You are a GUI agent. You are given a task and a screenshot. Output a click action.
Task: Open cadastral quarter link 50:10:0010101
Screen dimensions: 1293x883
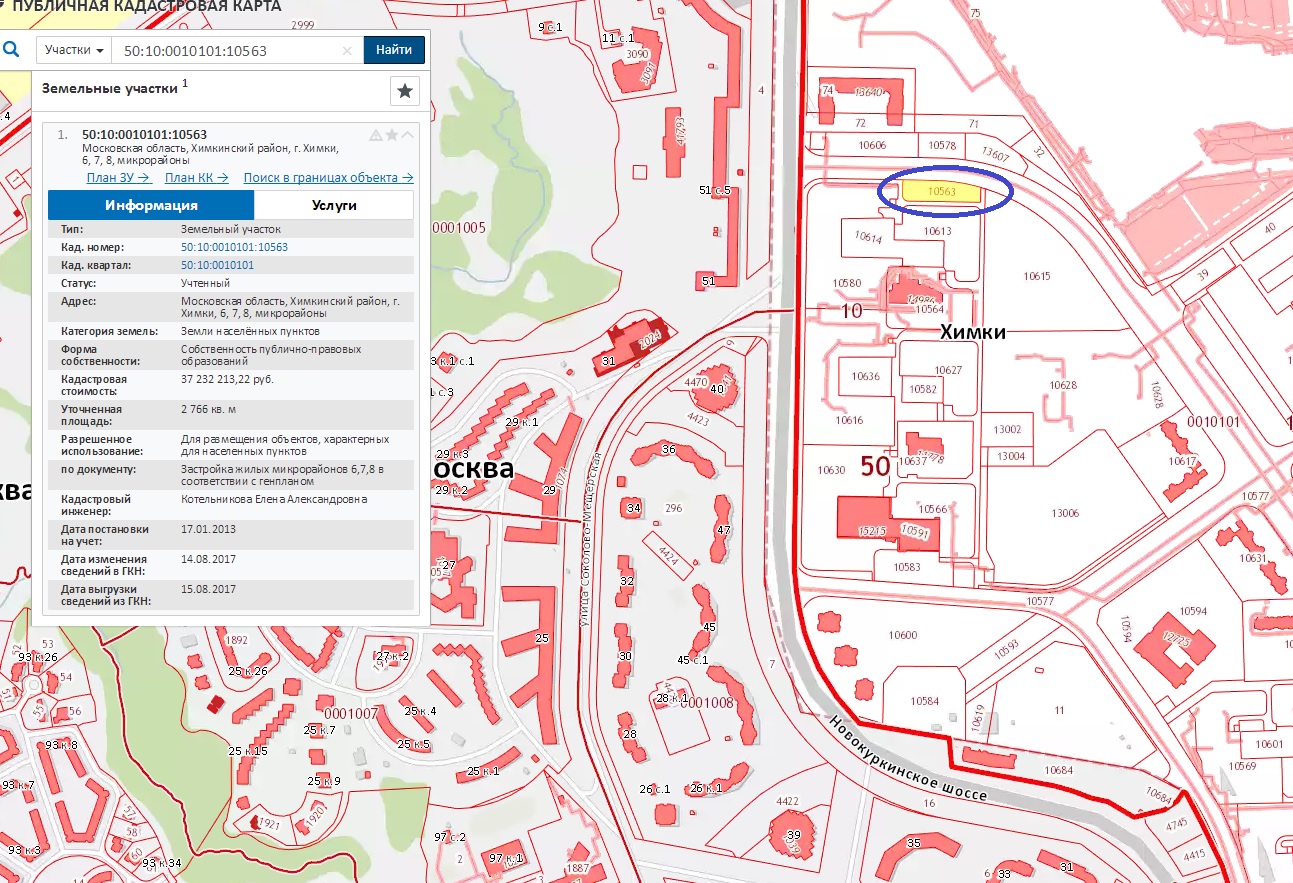pos(217,265)
